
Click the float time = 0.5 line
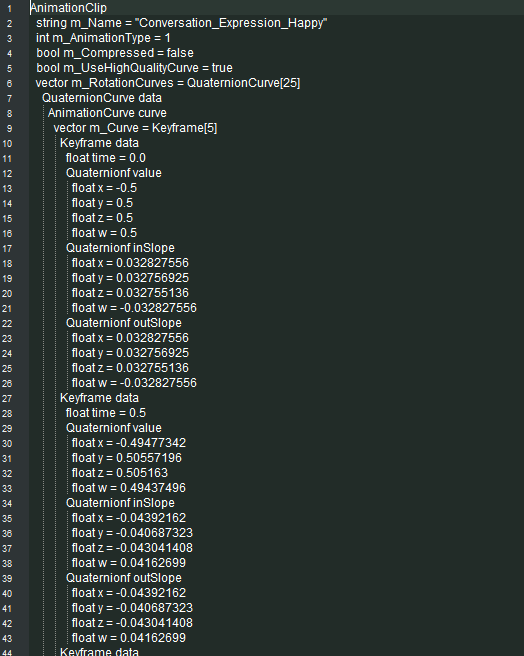coord(106,413)
